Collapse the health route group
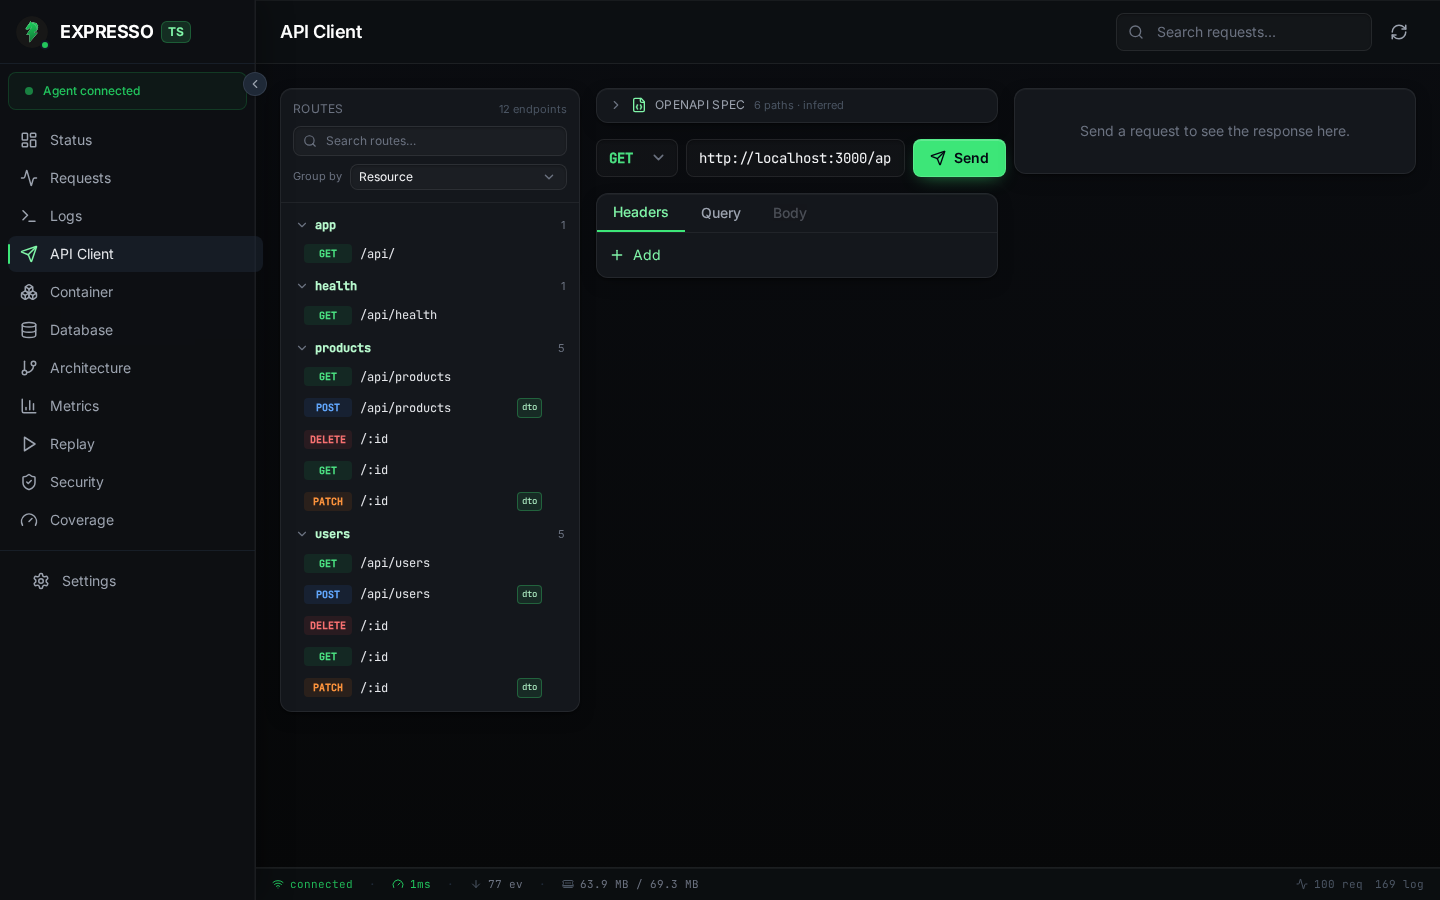This screenshot has width=1440, height=900. click(x=430, y=286)
